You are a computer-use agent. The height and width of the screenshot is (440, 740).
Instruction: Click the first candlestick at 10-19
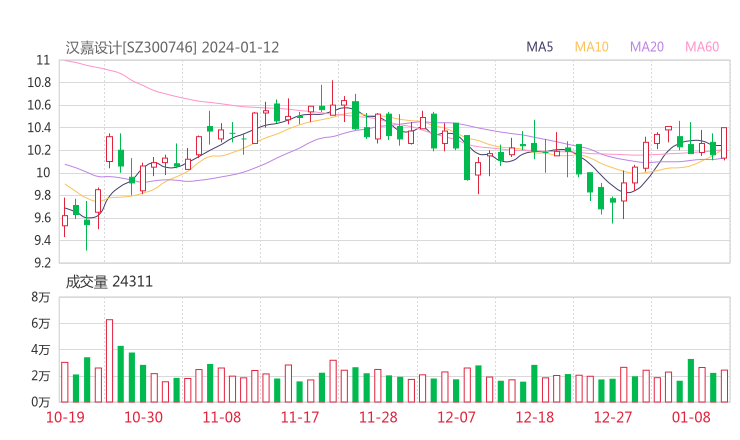[x=65, y=218]
